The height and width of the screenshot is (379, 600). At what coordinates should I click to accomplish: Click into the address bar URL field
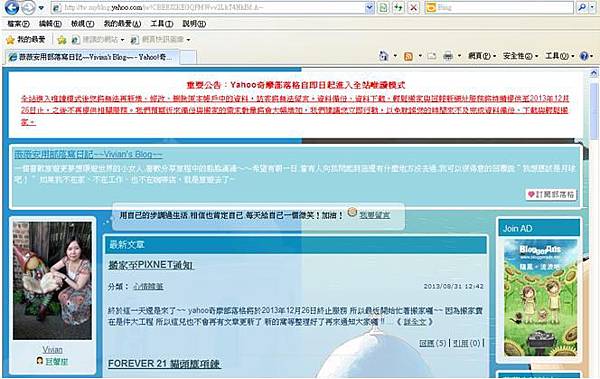pos(209,7)
